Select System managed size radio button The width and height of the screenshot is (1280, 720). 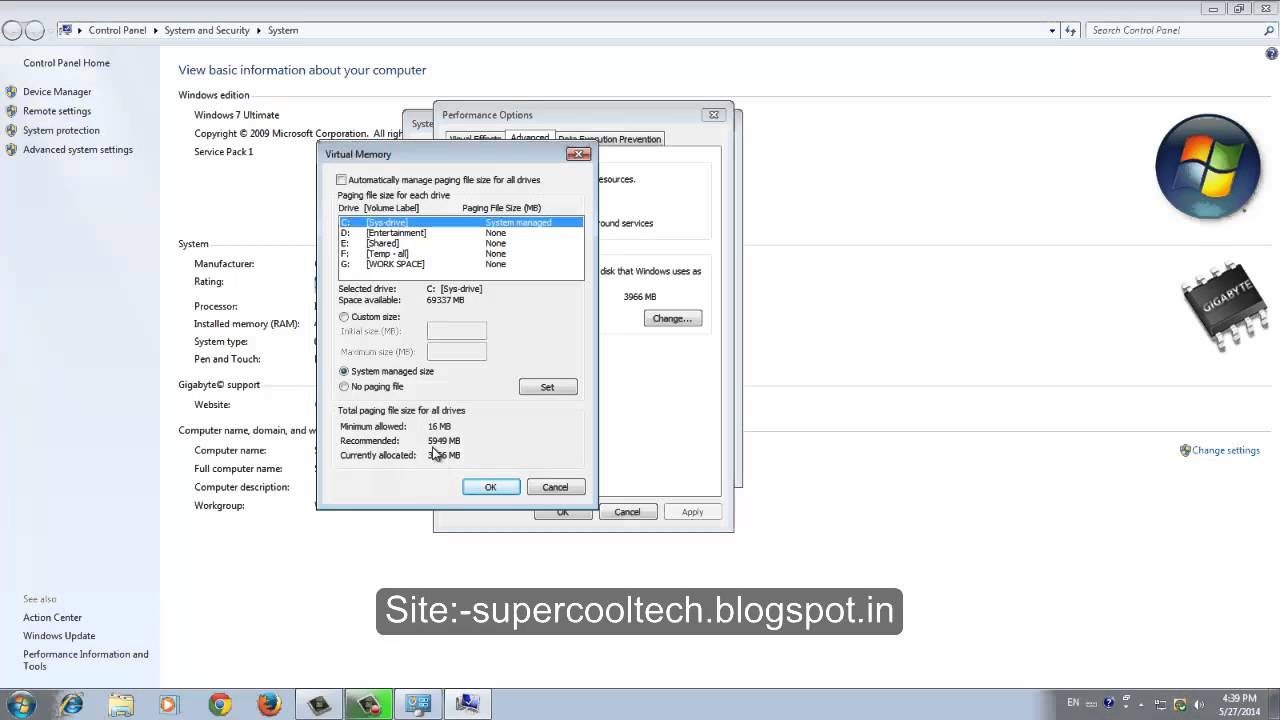tap(344, 371)
